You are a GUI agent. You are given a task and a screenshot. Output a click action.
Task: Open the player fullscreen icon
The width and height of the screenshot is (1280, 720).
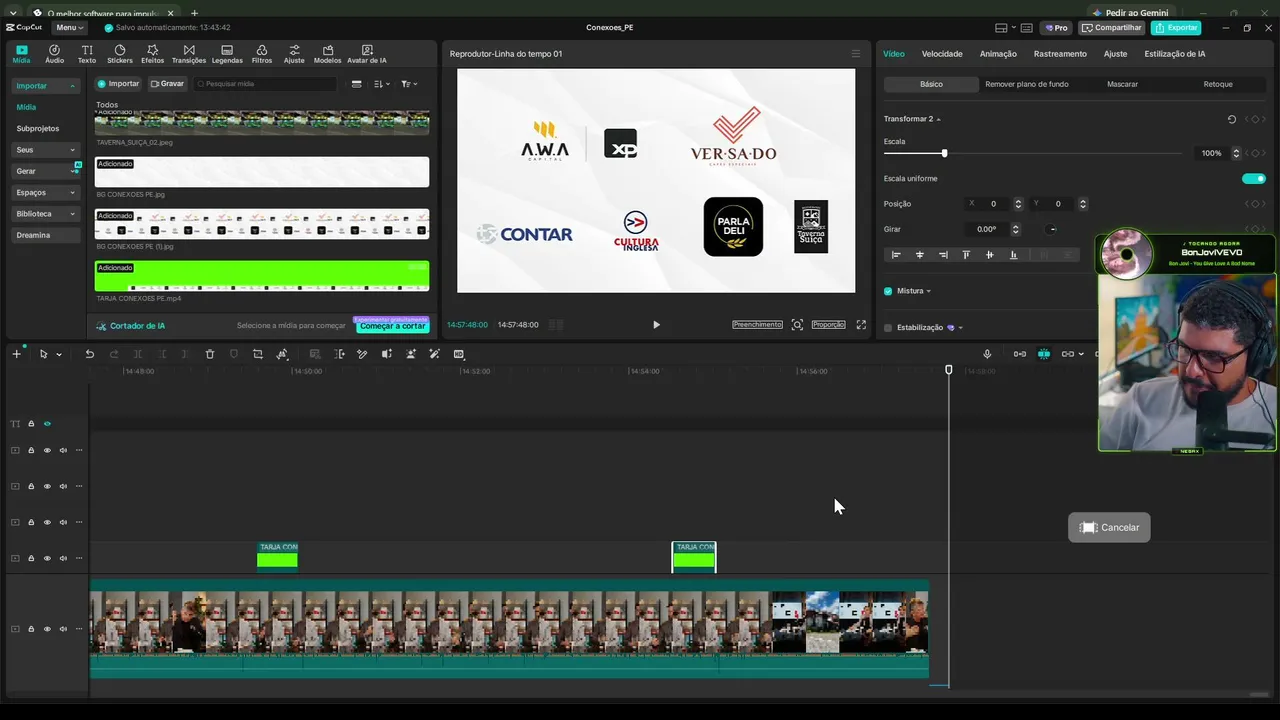pyautogui.click(x=861, y=325)
